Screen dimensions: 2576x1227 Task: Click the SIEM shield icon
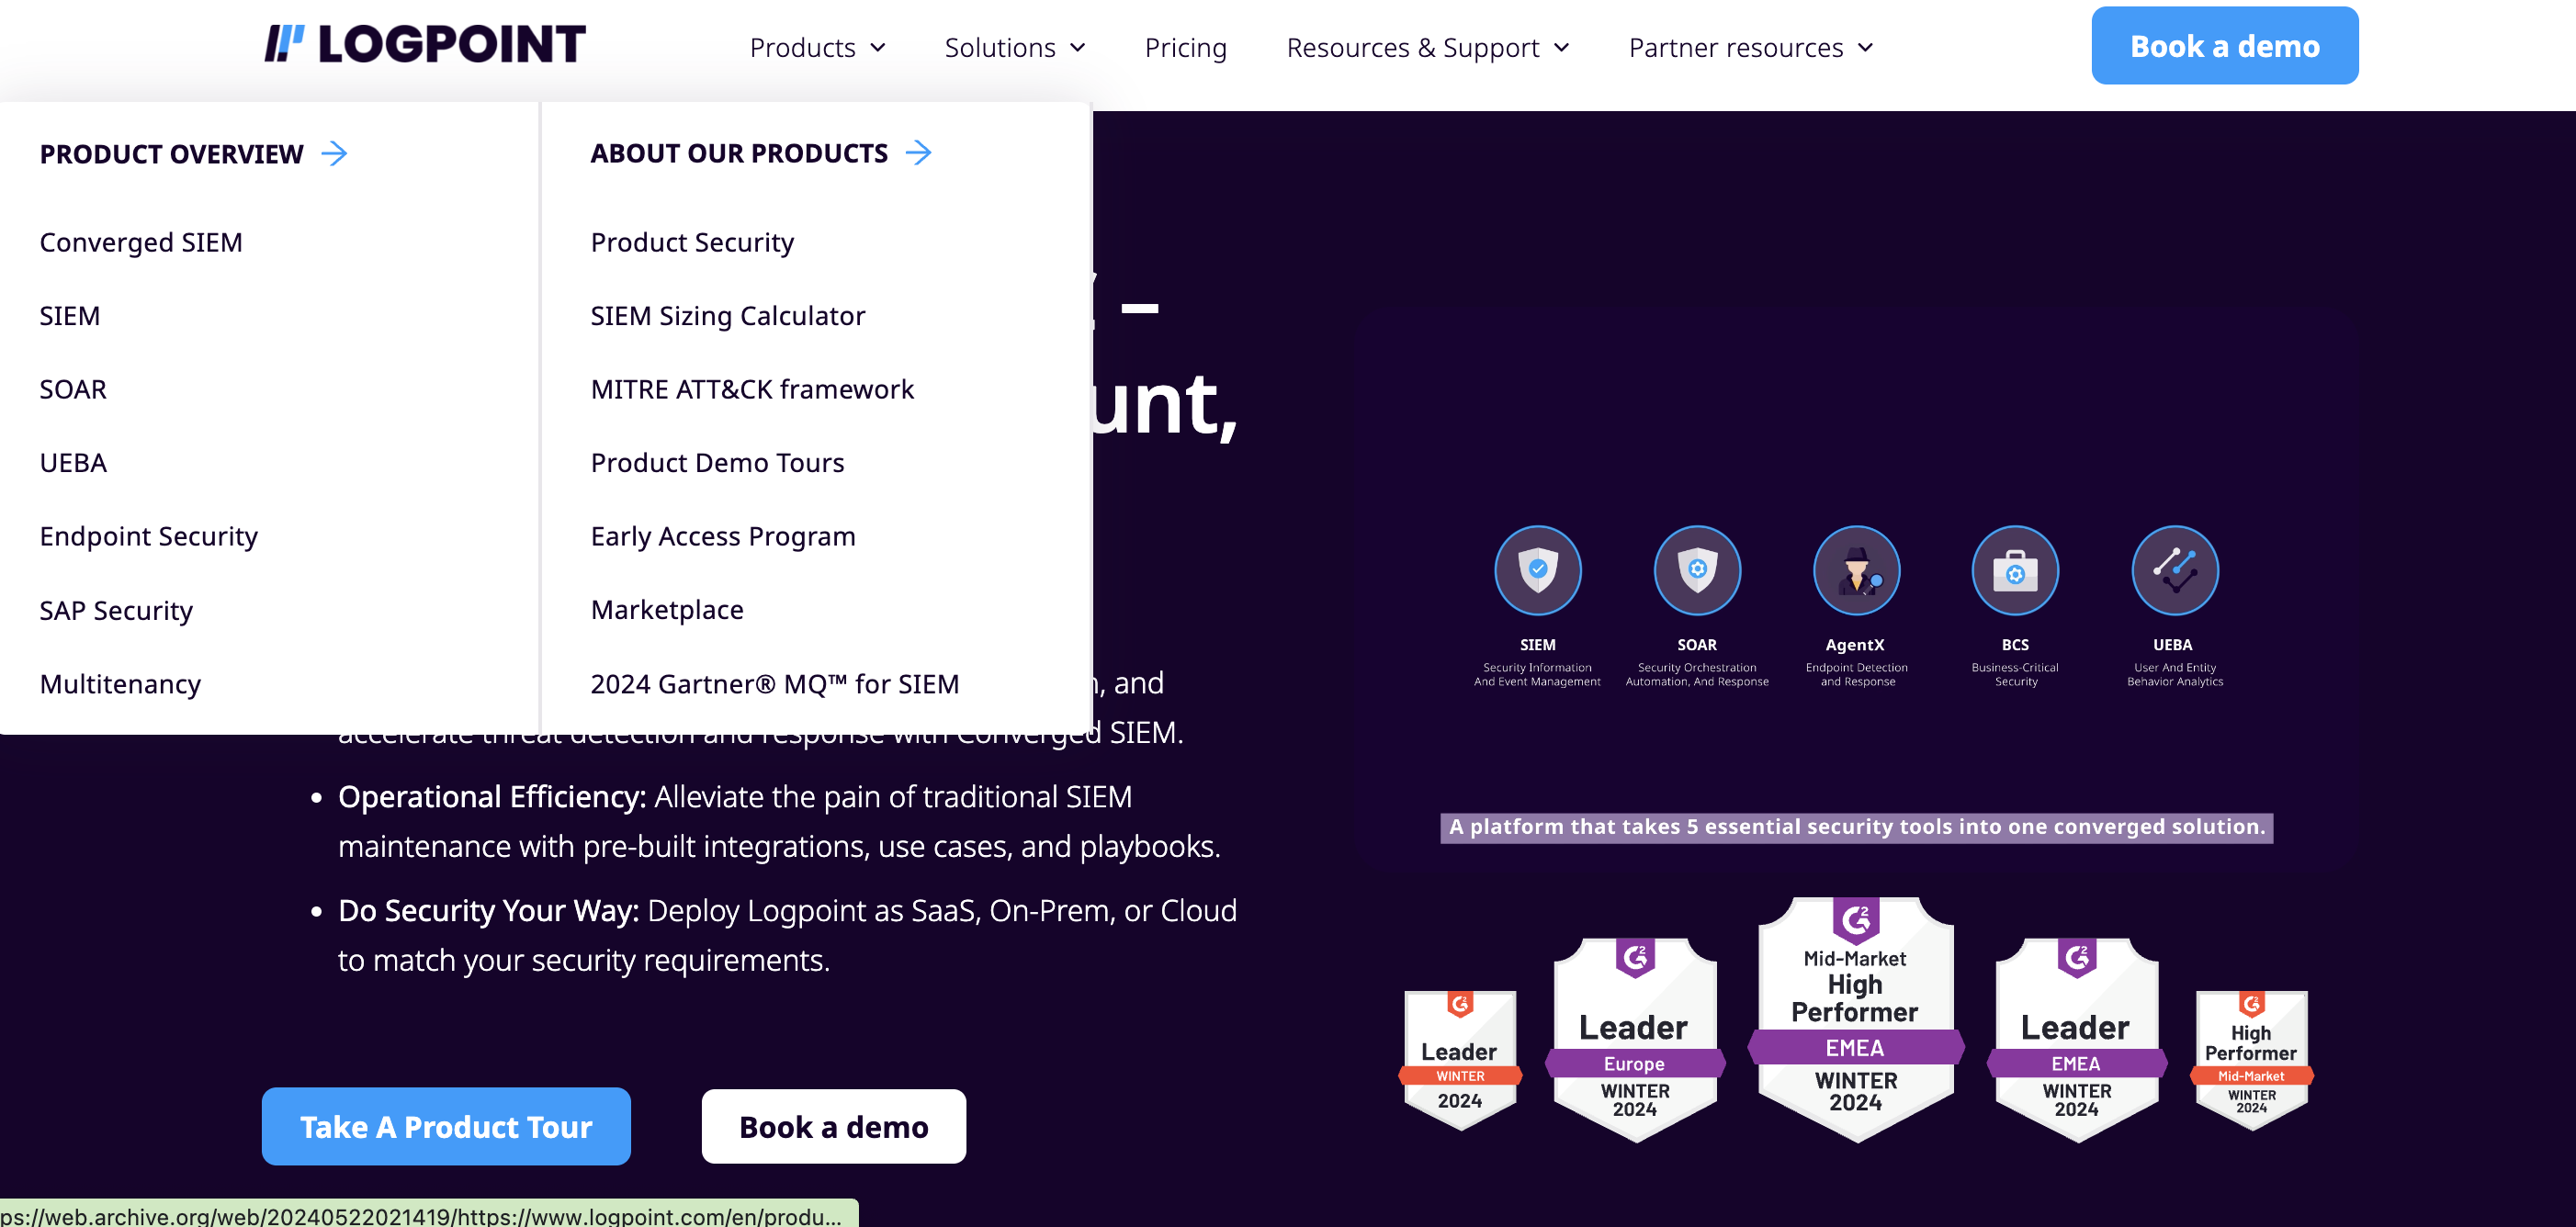pyautogui.click(x=1537, y=570)
